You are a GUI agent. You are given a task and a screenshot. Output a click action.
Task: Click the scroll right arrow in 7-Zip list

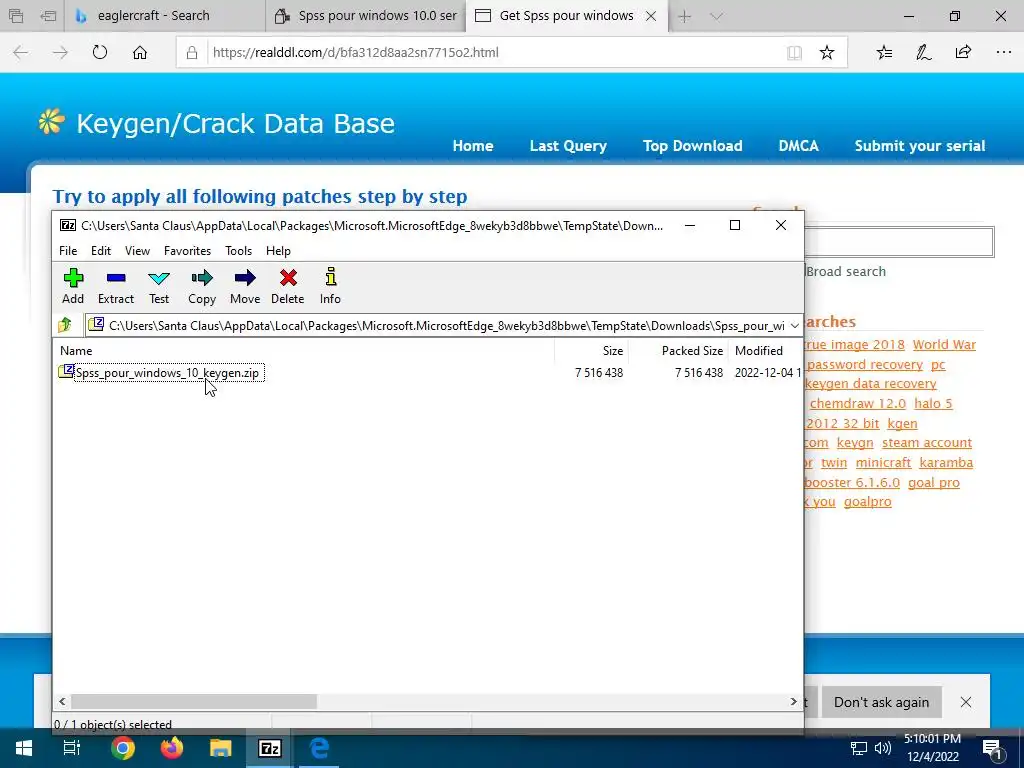point(793,701)
